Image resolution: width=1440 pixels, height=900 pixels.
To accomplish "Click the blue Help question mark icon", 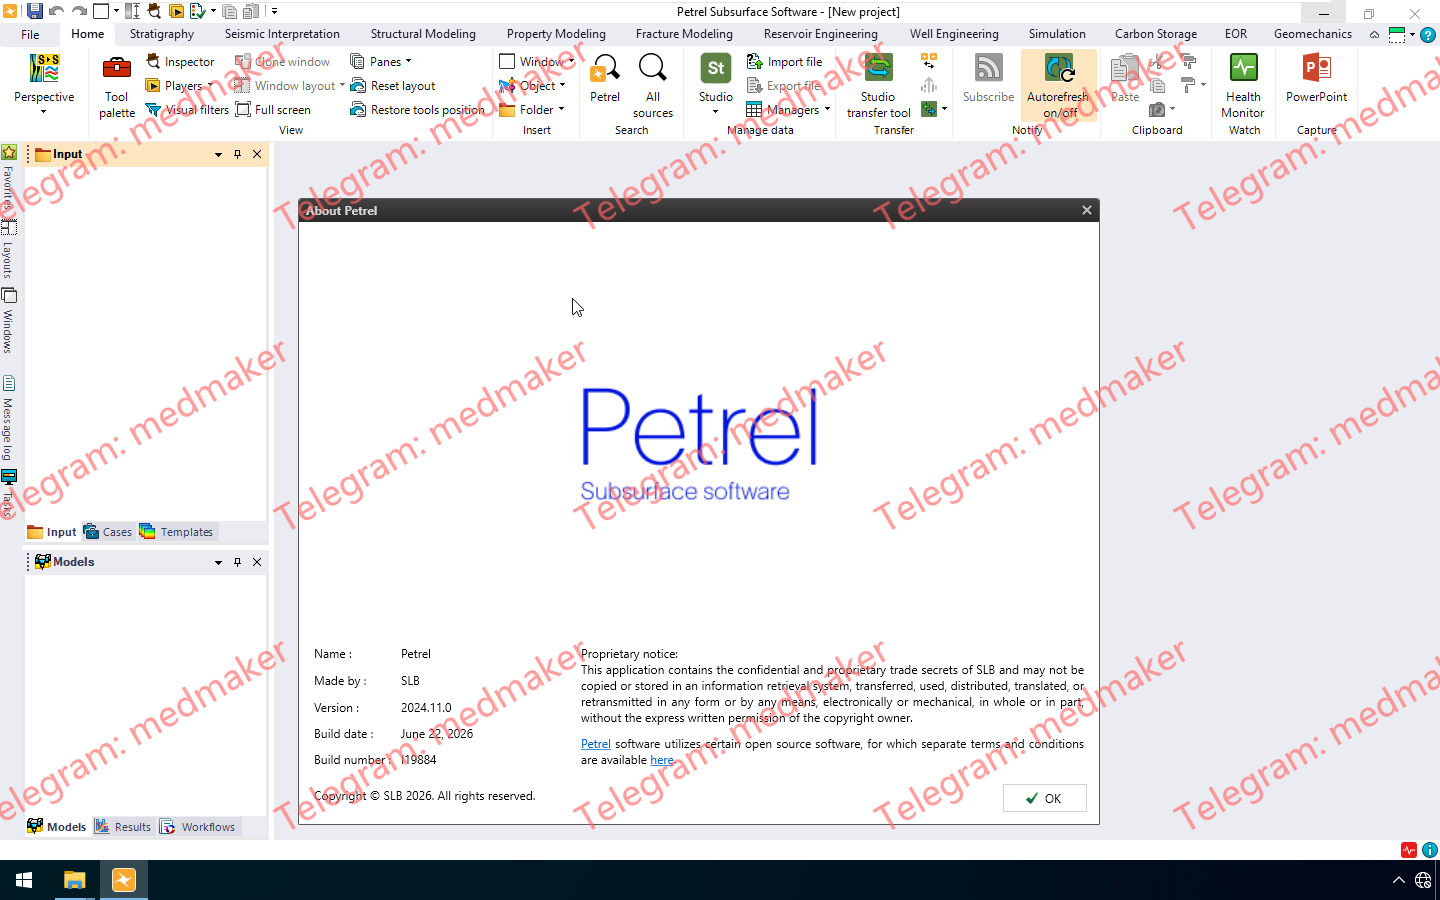I will tap(1428, 34).
